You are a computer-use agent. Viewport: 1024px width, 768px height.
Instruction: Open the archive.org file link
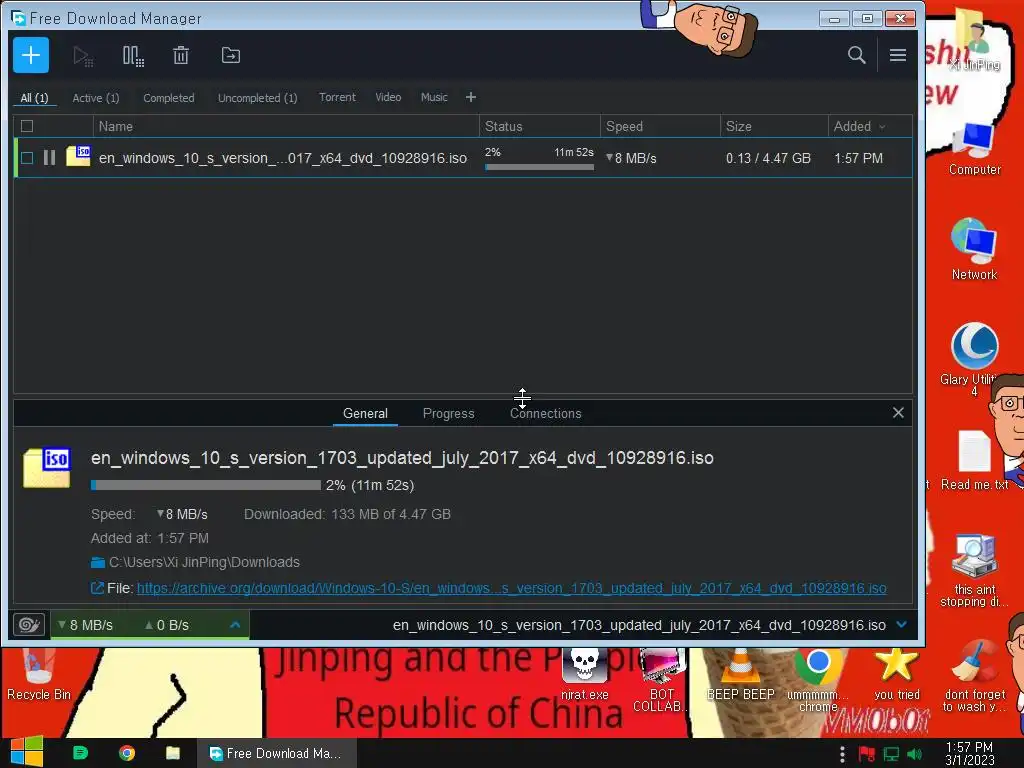(x=511, y=588)
